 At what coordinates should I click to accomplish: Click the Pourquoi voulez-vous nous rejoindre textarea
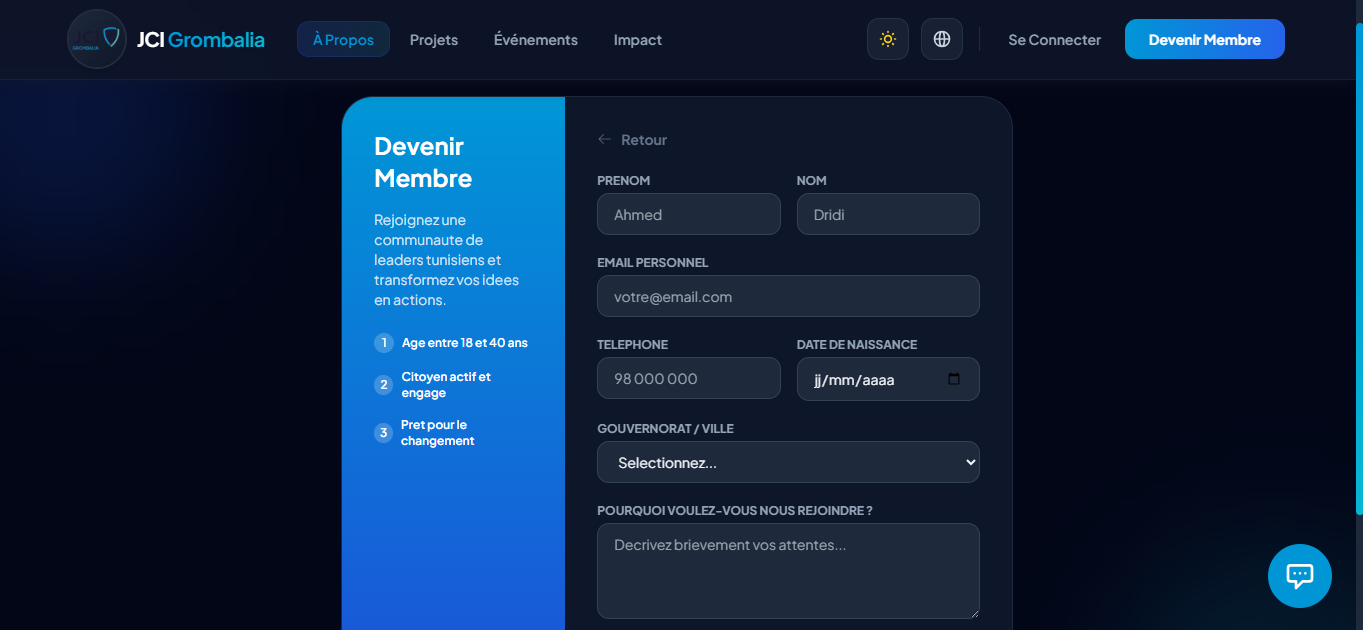pyautogui.click(x=788, y=571)
